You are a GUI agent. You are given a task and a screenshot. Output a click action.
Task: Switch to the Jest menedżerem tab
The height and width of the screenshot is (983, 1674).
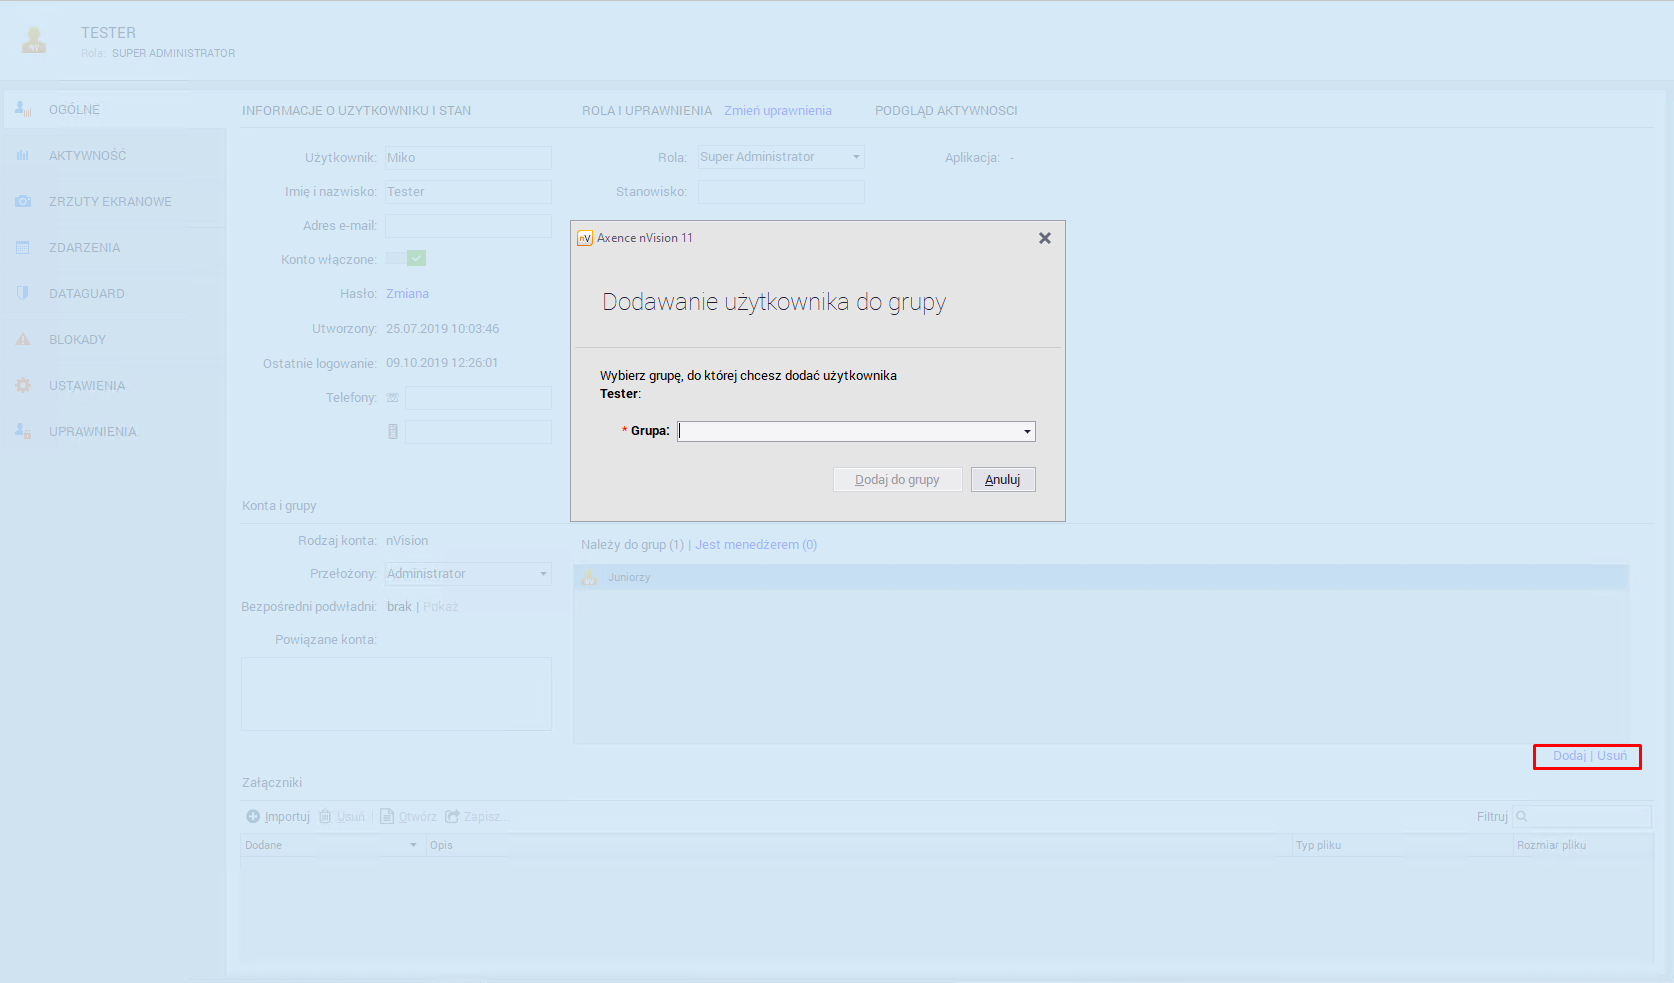(756, 545)
